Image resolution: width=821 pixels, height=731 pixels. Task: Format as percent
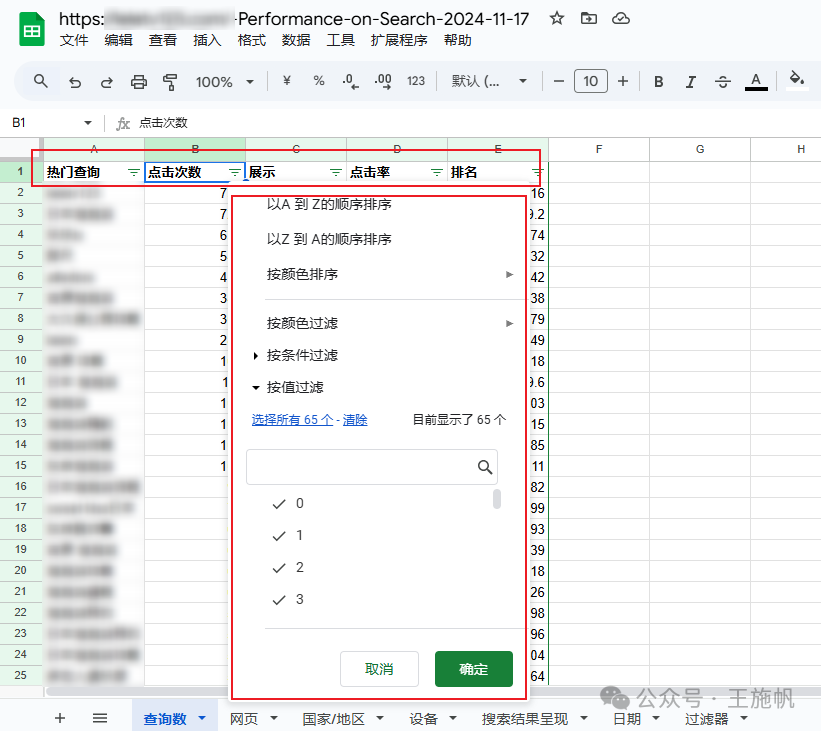[x=318, y=81]
